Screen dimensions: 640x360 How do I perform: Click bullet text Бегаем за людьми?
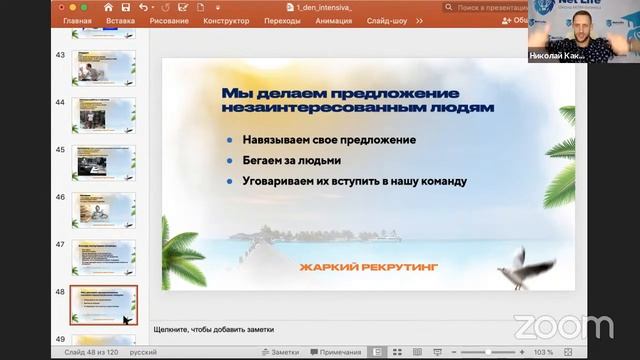(x=291, y=160)
